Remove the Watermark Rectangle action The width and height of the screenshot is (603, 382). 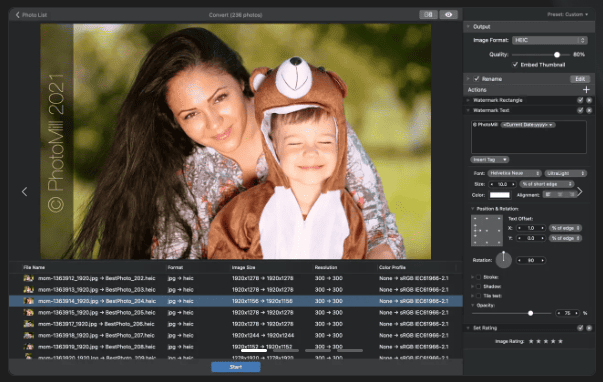coord(589,100)
